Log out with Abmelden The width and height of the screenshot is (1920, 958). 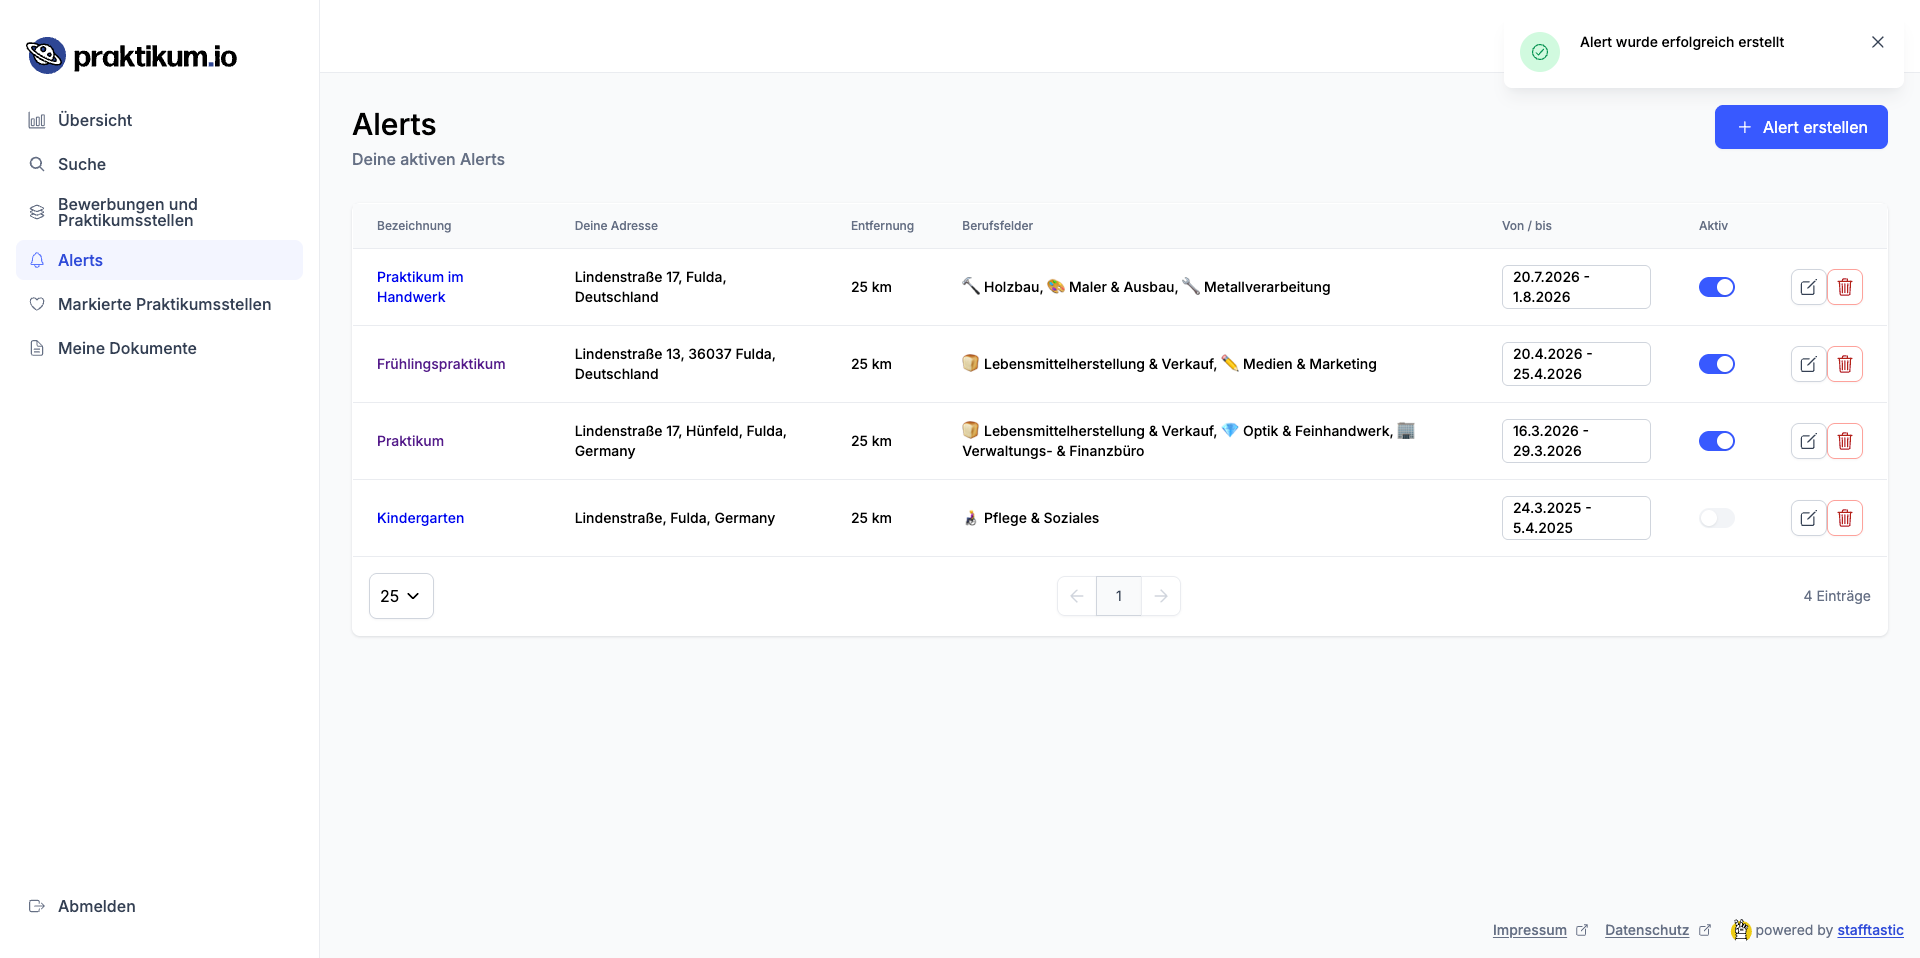pos(96,906)
